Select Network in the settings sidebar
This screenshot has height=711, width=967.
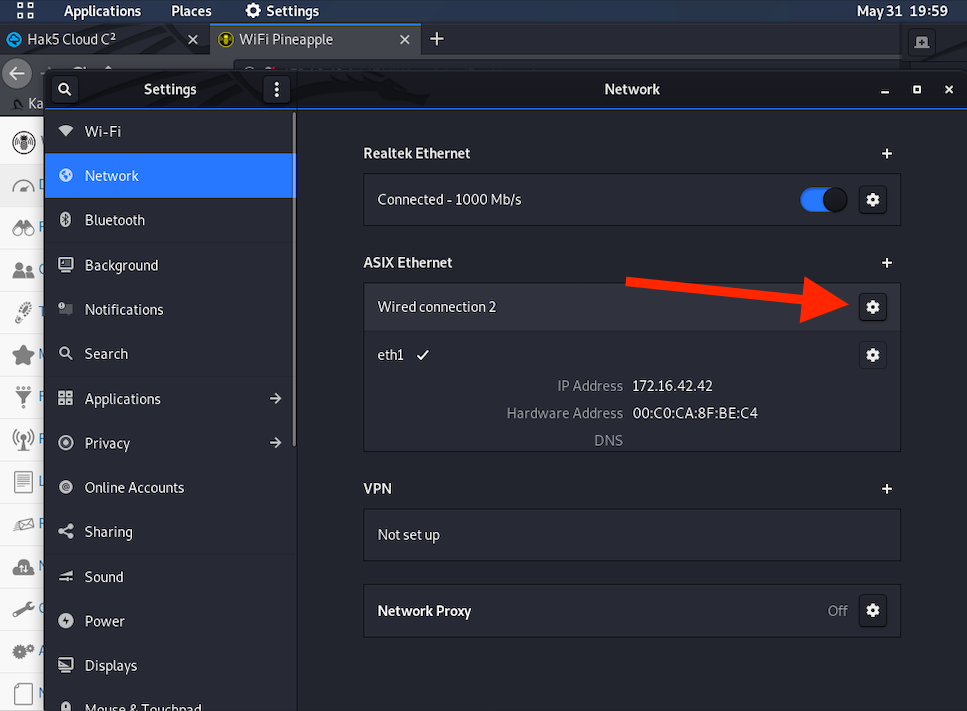[170, 176]
